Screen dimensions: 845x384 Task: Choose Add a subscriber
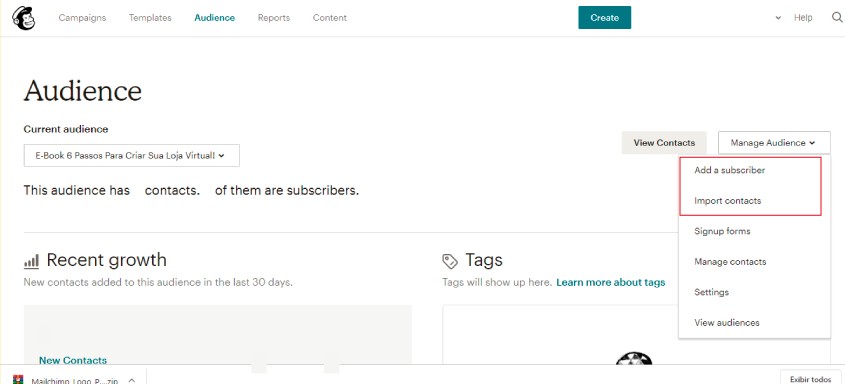click(730, 170)
